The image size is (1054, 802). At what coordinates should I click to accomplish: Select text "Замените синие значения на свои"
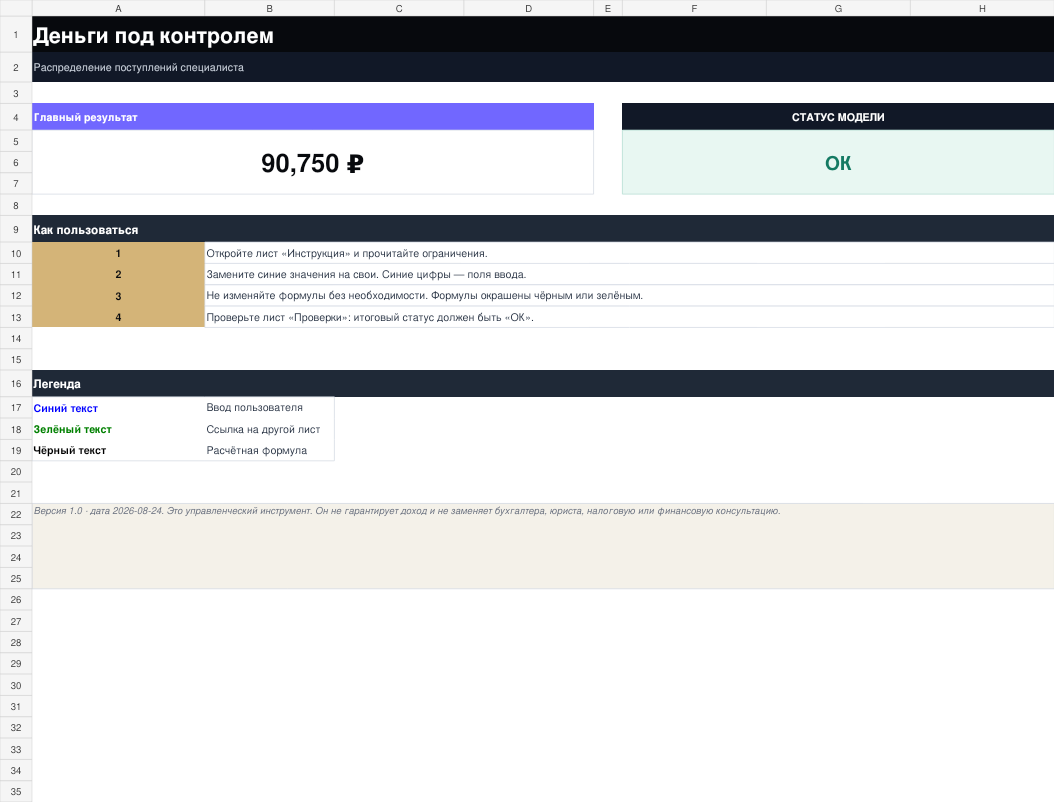point(292,274)
